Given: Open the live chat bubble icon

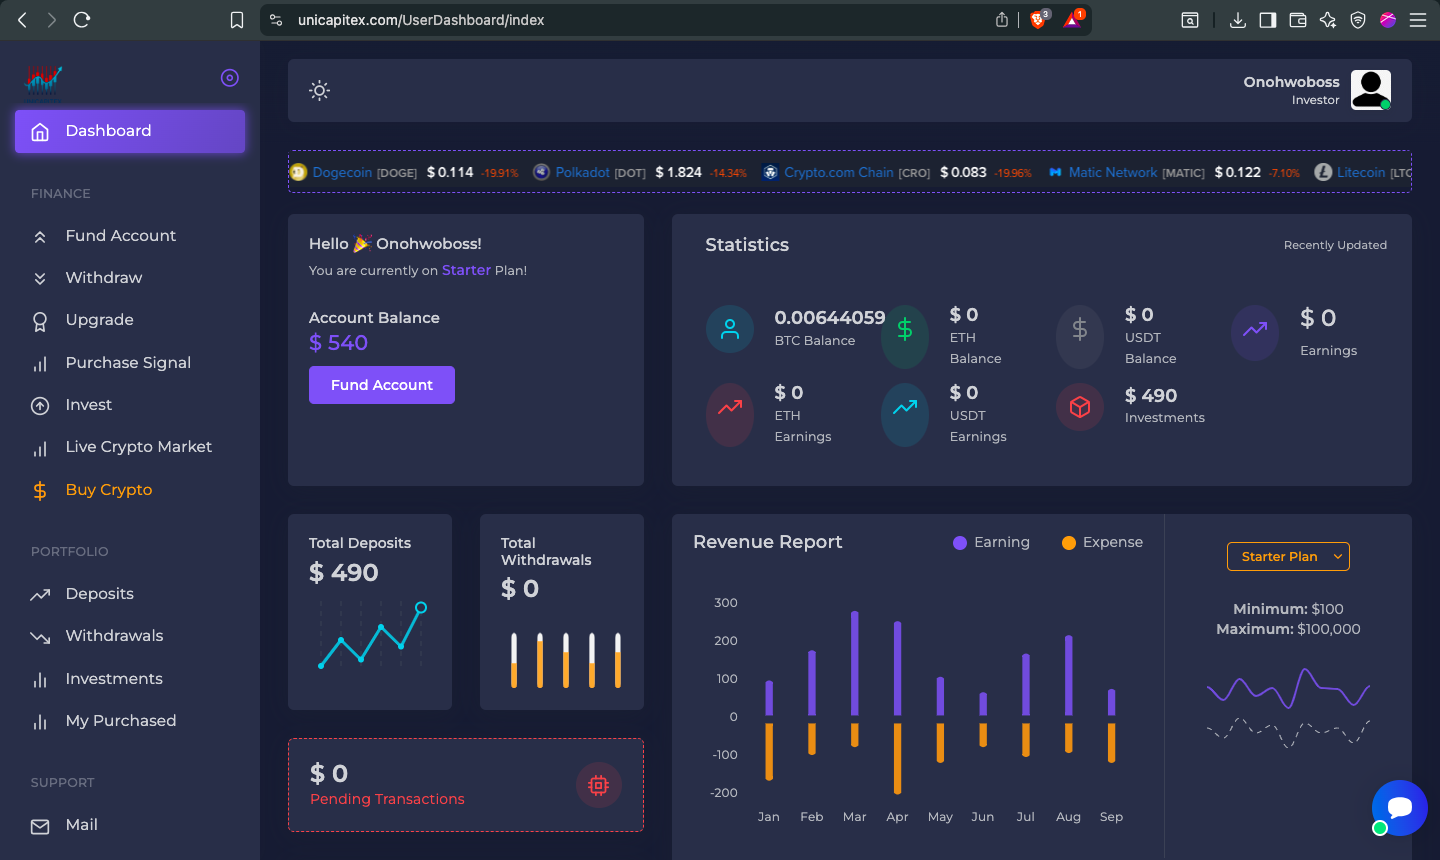Looking at the screenshot, I should tap(1399, 807).
